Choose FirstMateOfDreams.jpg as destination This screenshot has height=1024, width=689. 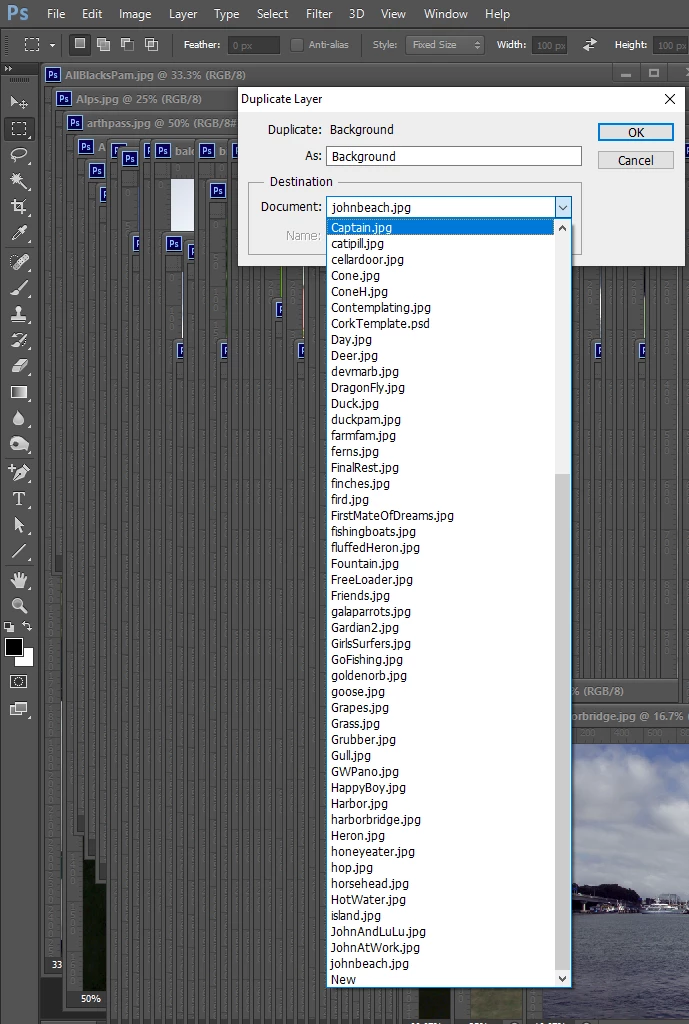(440, 515)
